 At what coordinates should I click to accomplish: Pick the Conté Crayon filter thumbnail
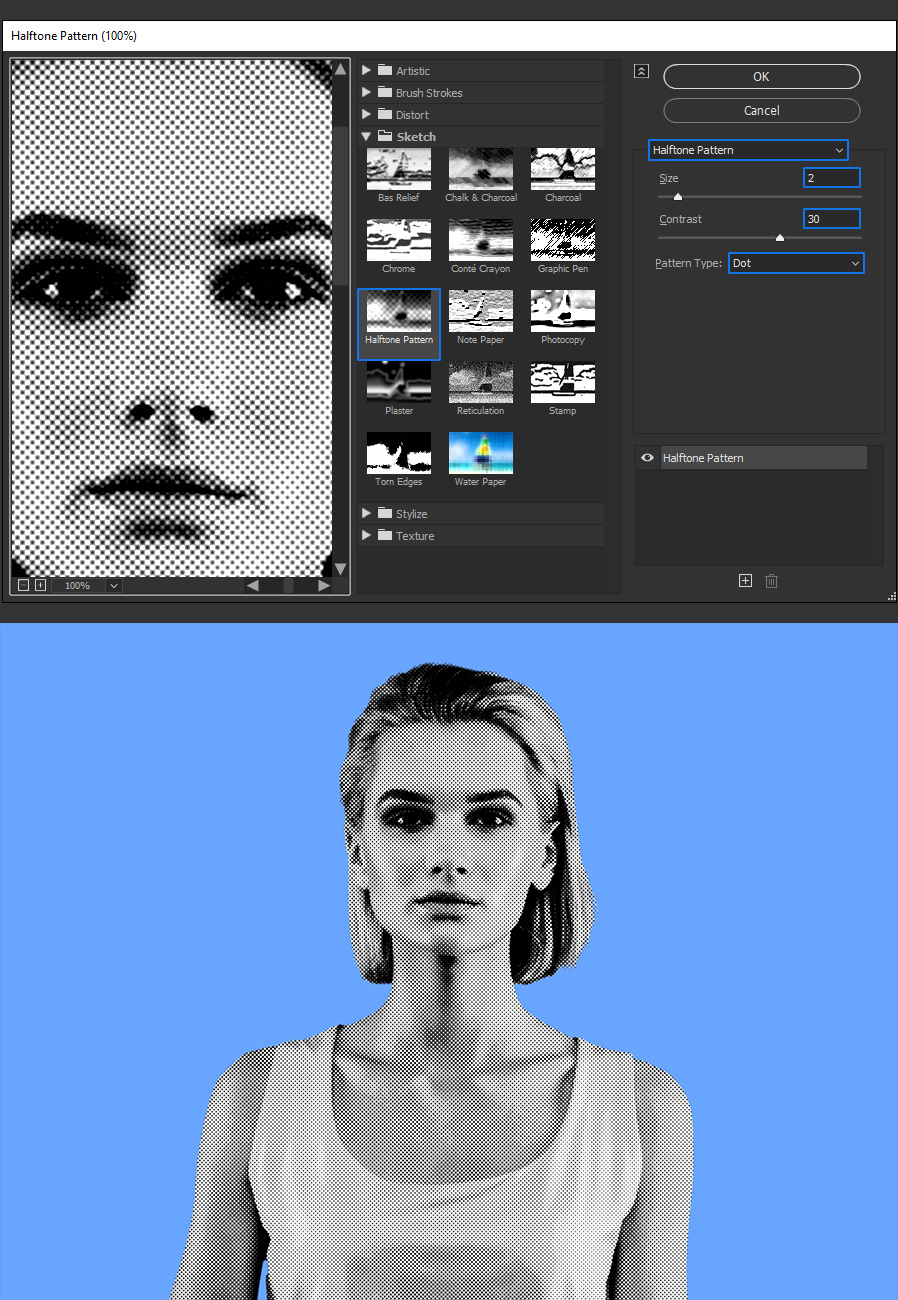click(481, 240)
